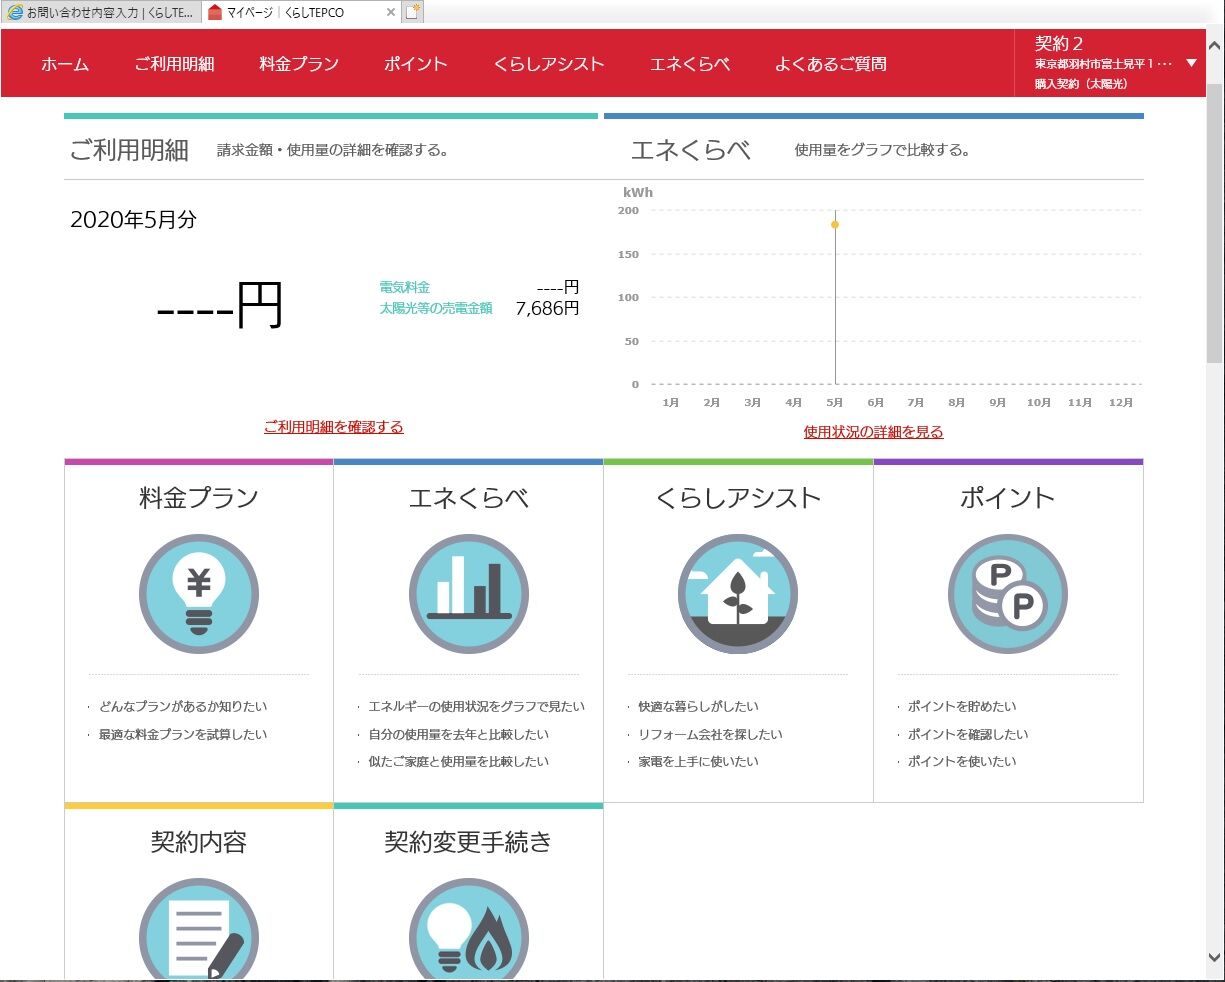Select 自分の使用量を去年と比較したい
The image size is (1225, 982).
coord(459,734)
